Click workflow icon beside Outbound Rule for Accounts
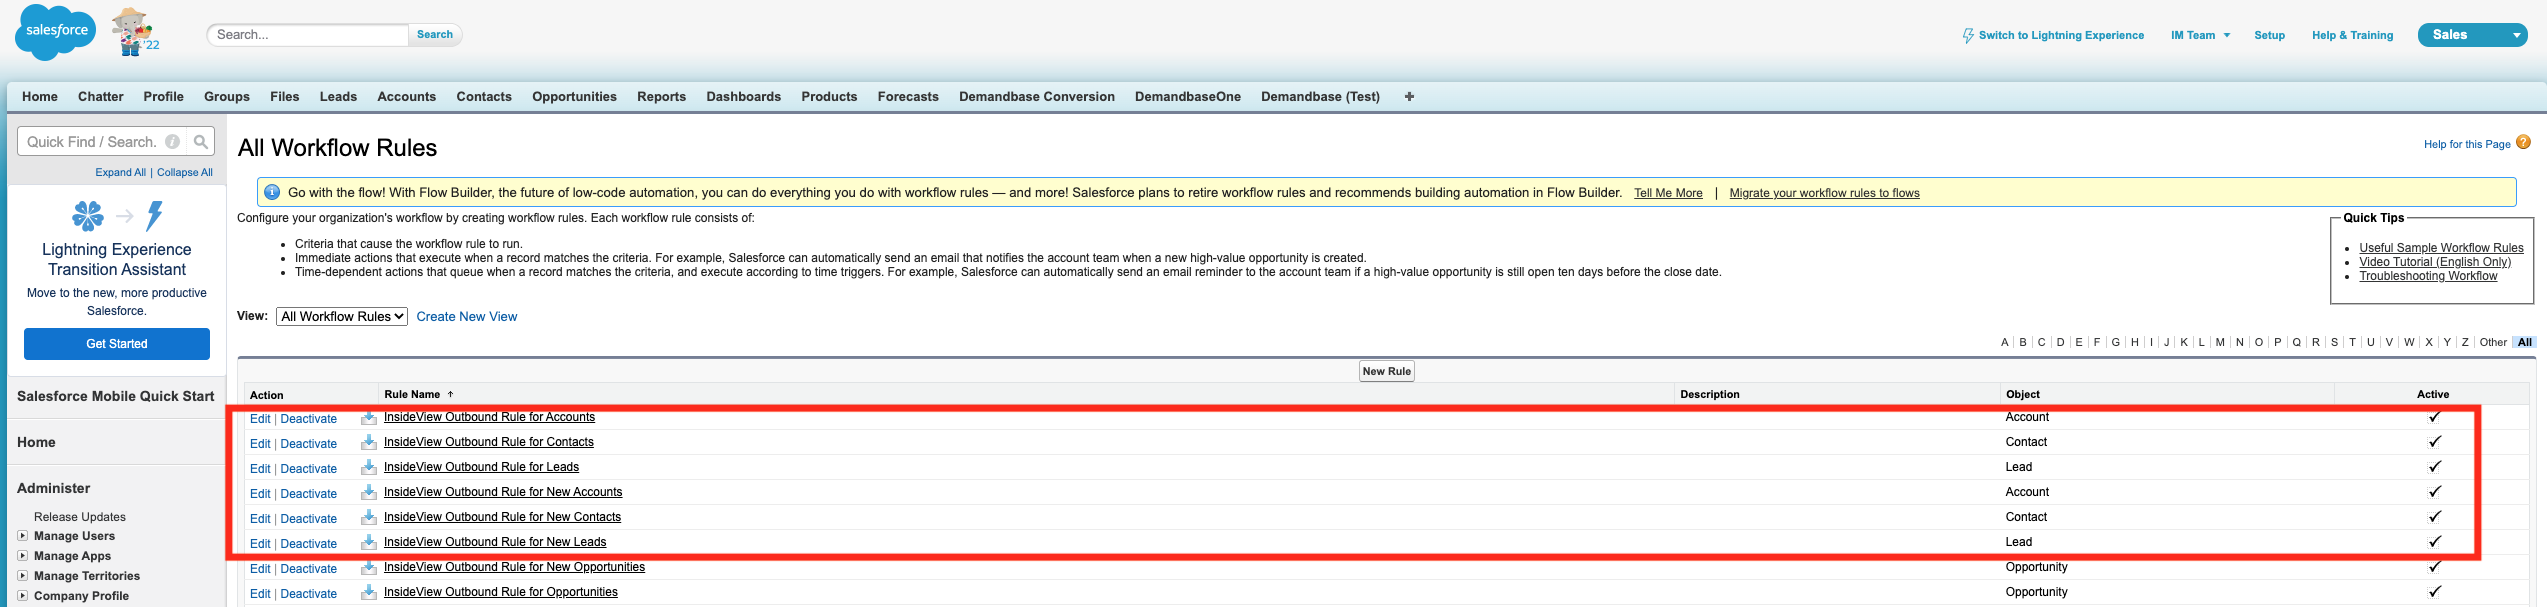 369,418
